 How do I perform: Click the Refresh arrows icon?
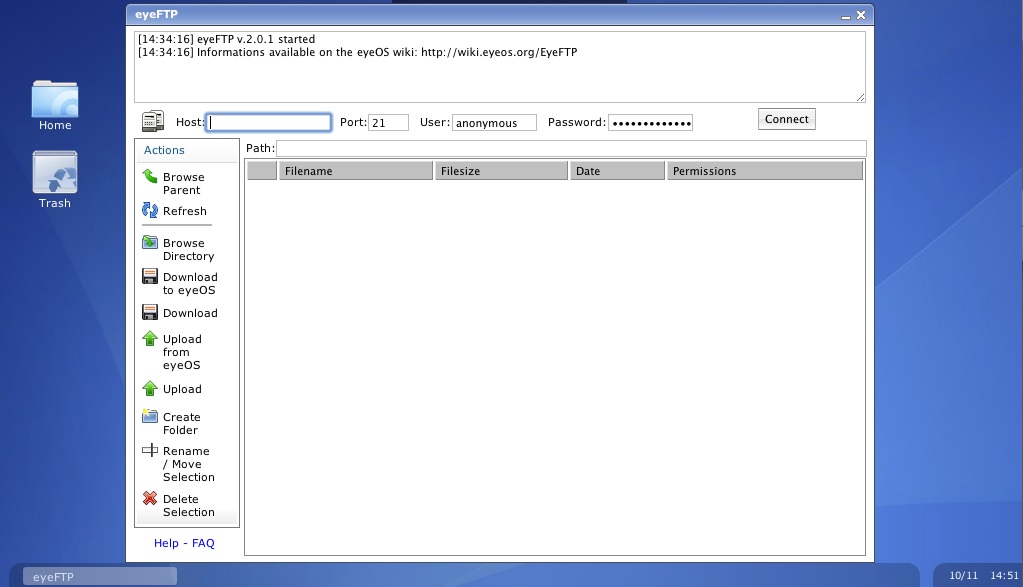(x=150, y=210)
